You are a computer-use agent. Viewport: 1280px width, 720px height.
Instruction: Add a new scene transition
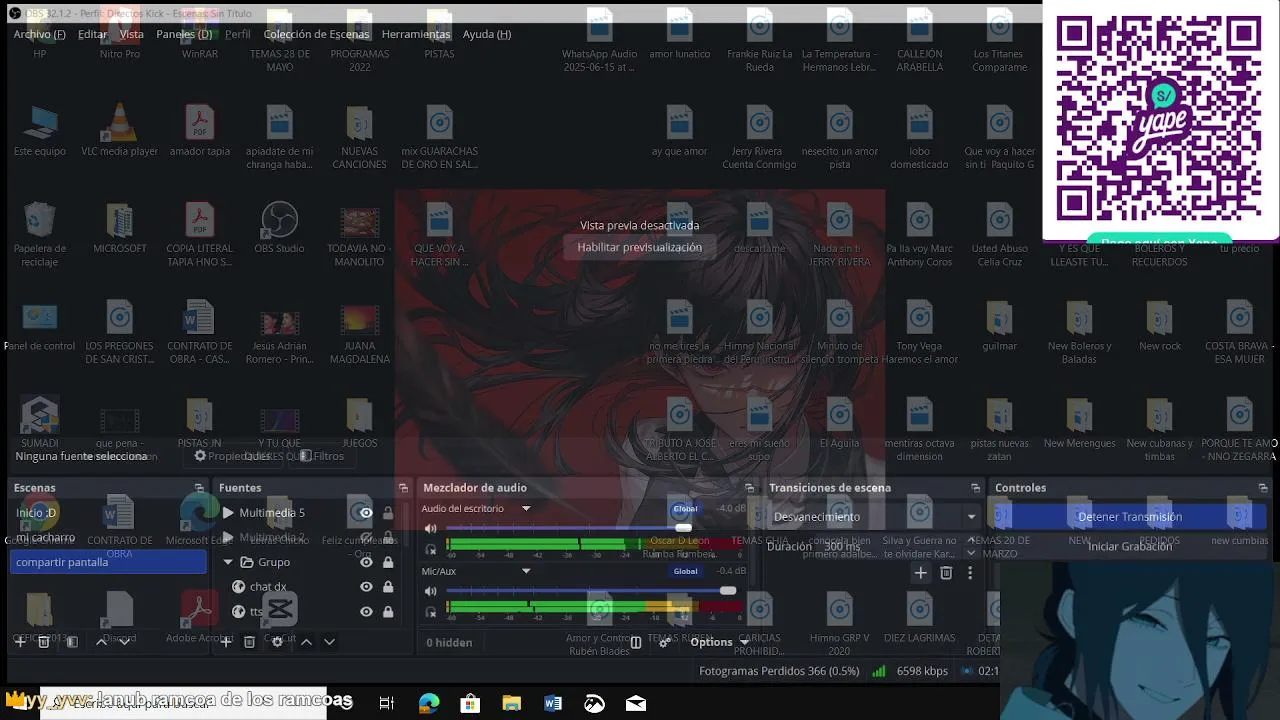(x=920, y=573)
